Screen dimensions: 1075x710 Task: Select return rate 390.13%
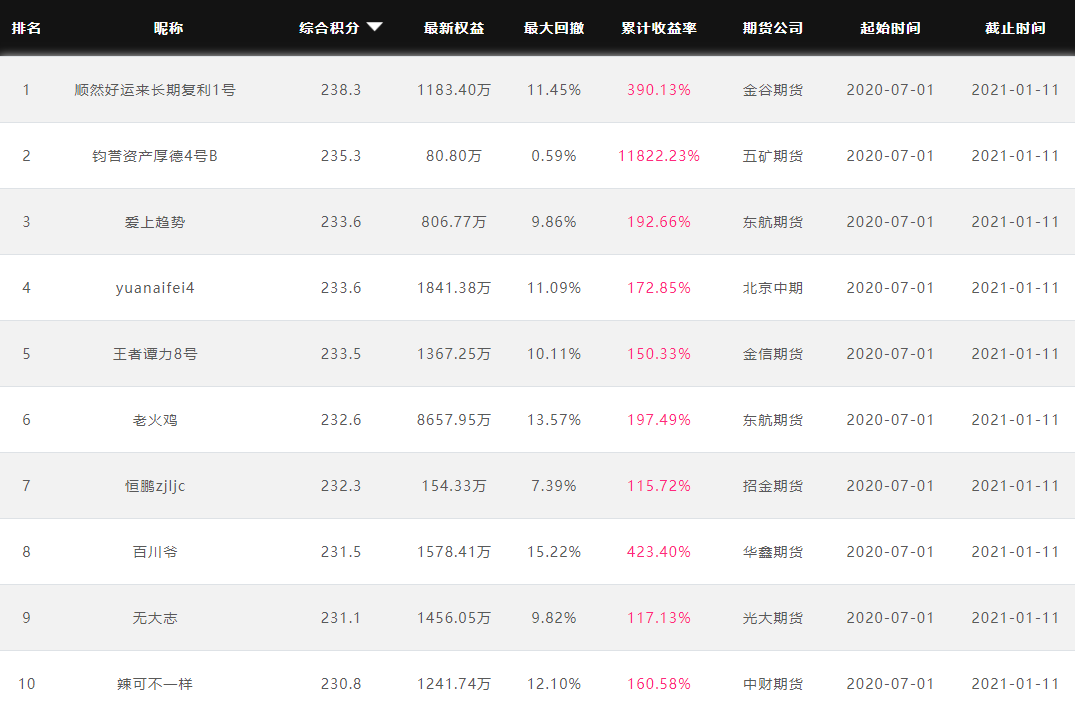659,90
